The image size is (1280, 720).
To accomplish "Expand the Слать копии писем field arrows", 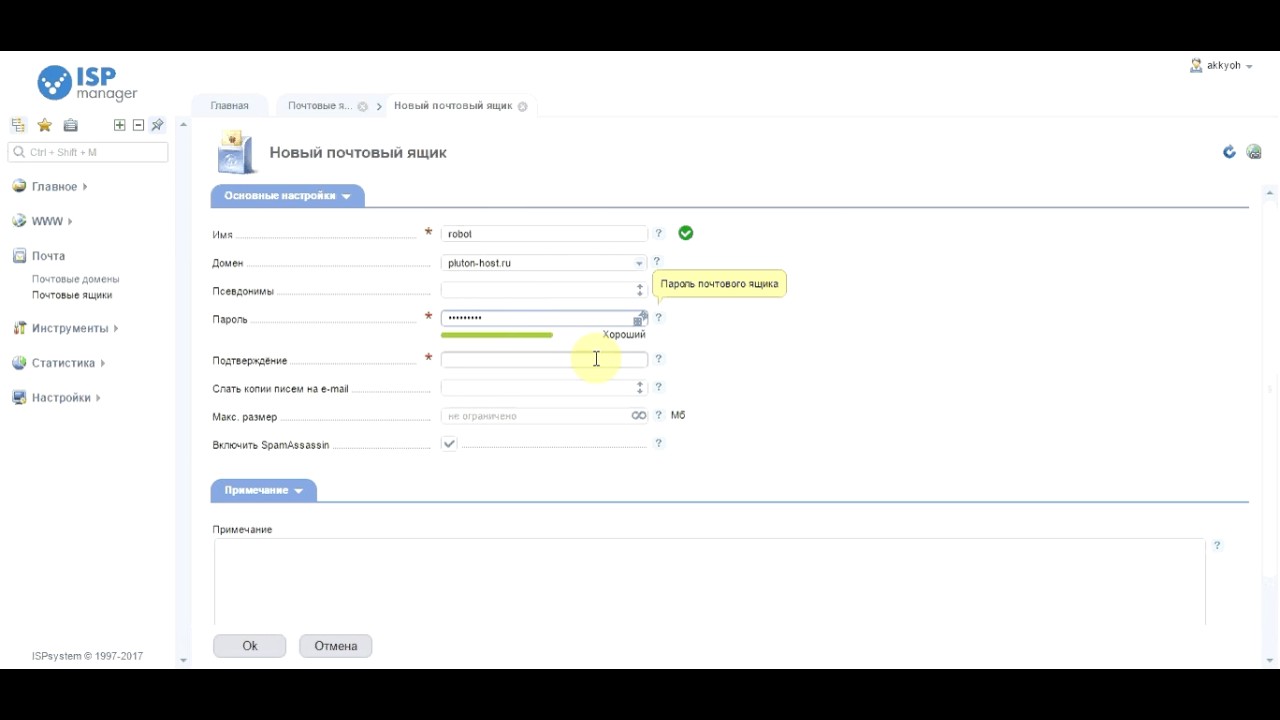I will pos(640,387).
